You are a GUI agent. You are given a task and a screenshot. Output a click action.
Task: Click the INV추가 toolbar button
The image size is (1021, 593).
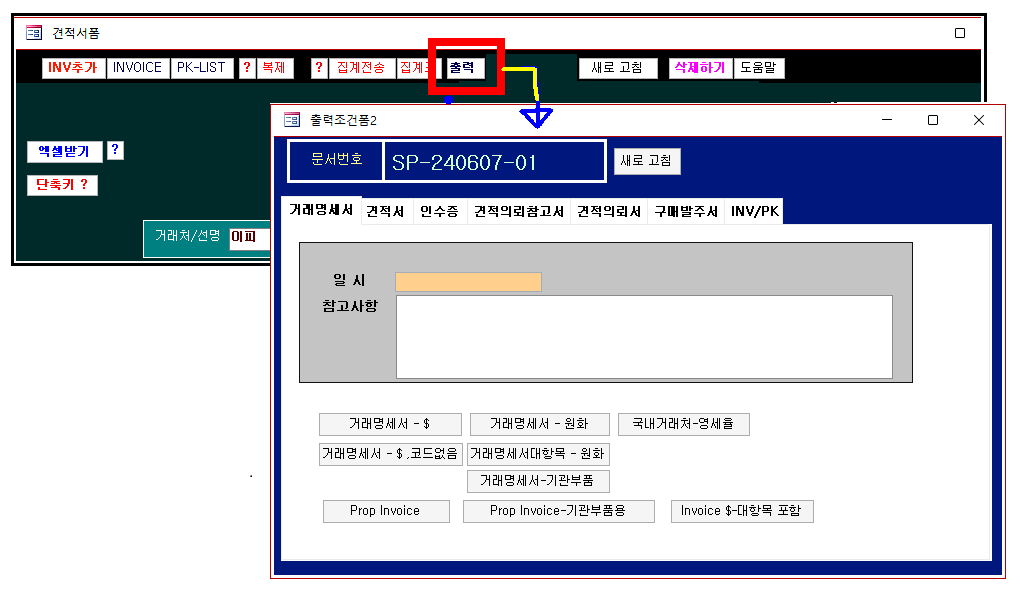coord(72,68)
